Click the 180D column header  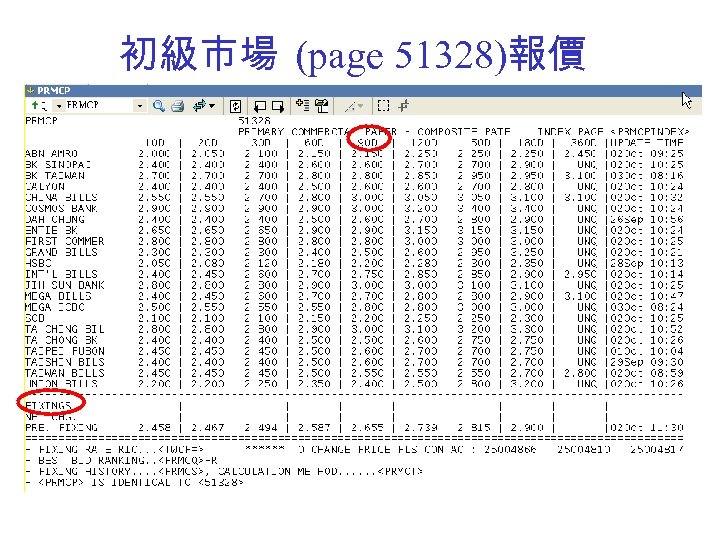coord(530,142)
